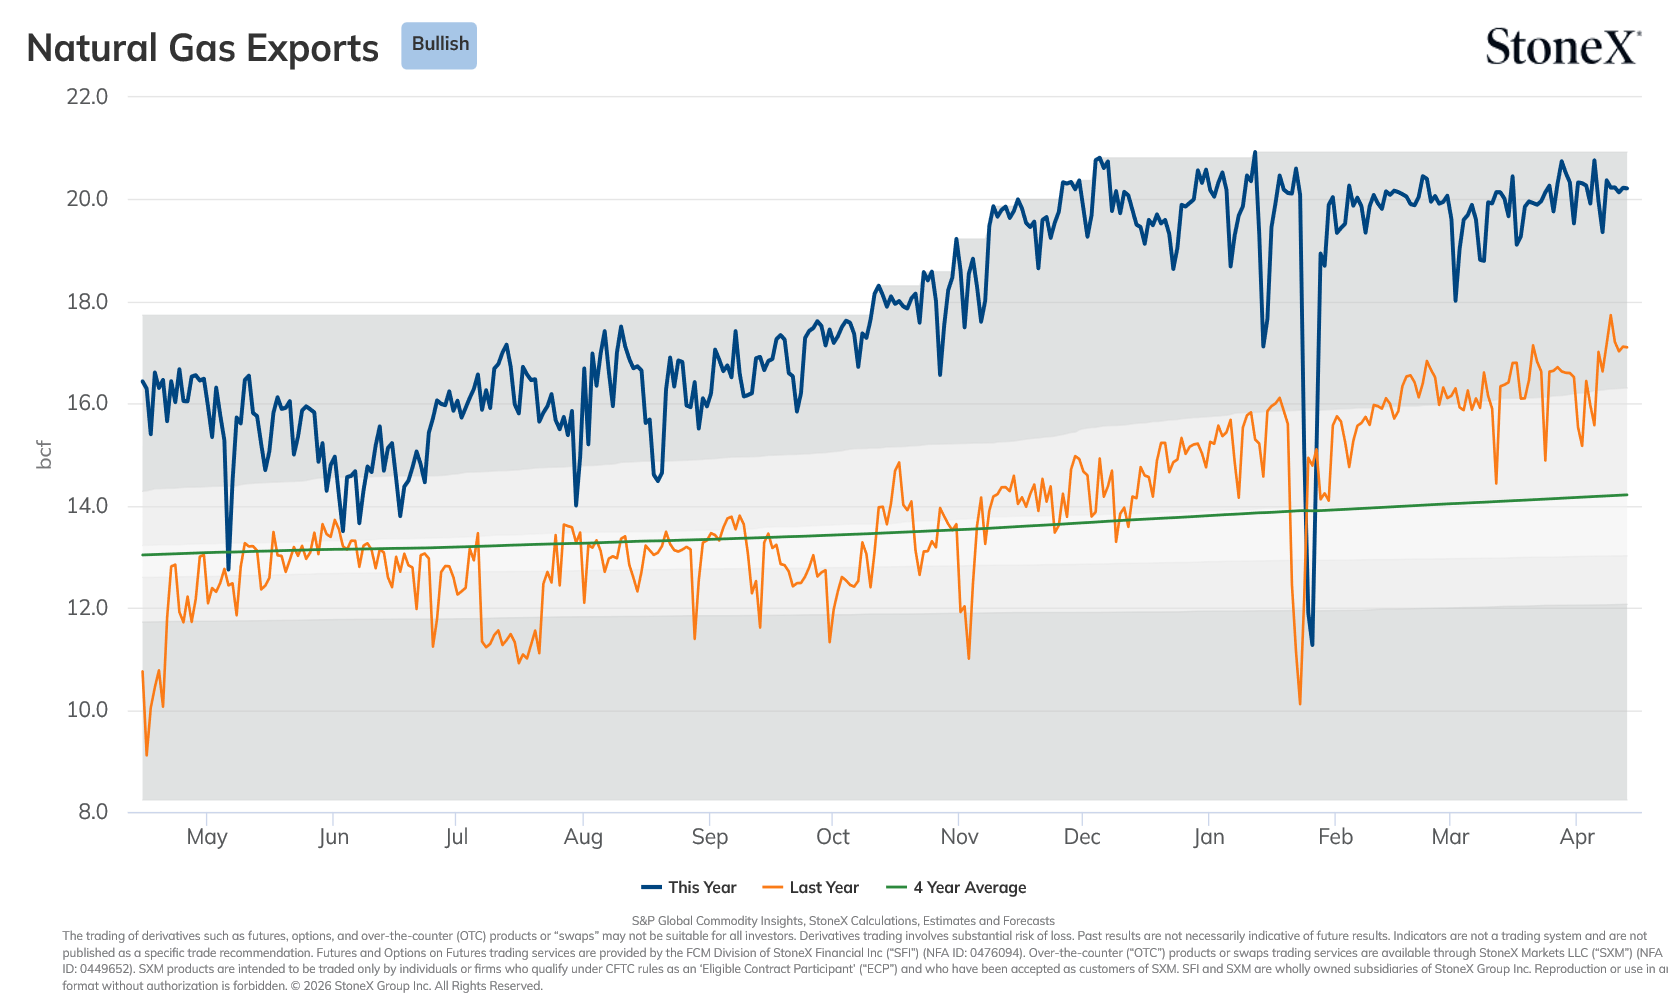This screenshot has height=1001, width=1668.
Task: Select the Nov label on x-axis
Action: coord(959,837)
